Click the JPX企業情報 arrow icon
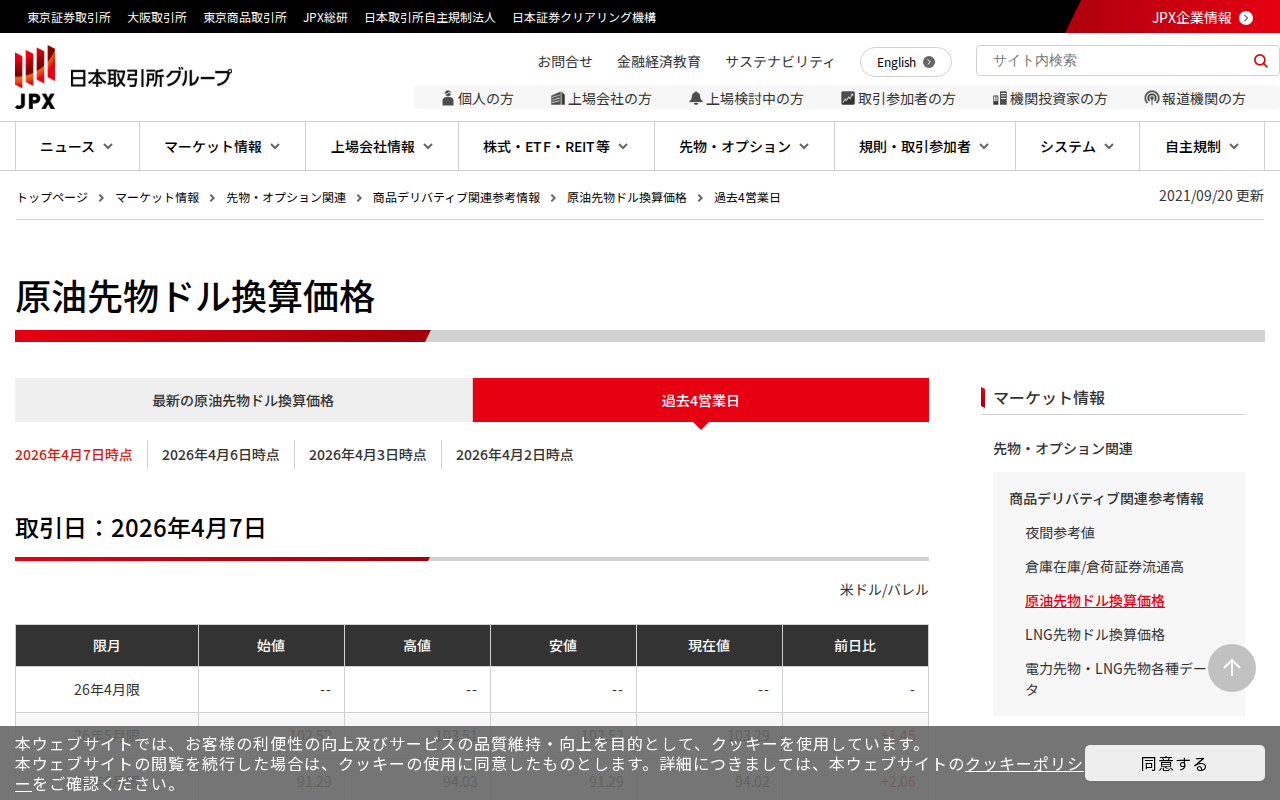 click(x=1246, y=17)
